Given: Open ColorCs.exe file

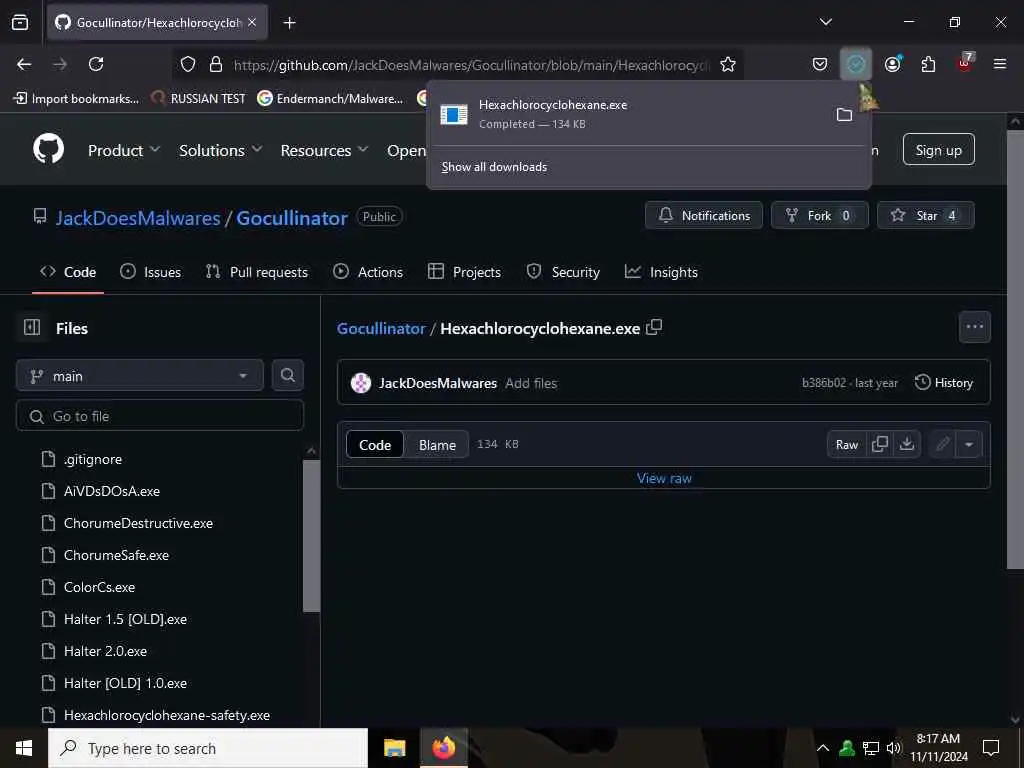Looking at the screenshot, I should 99,587.
